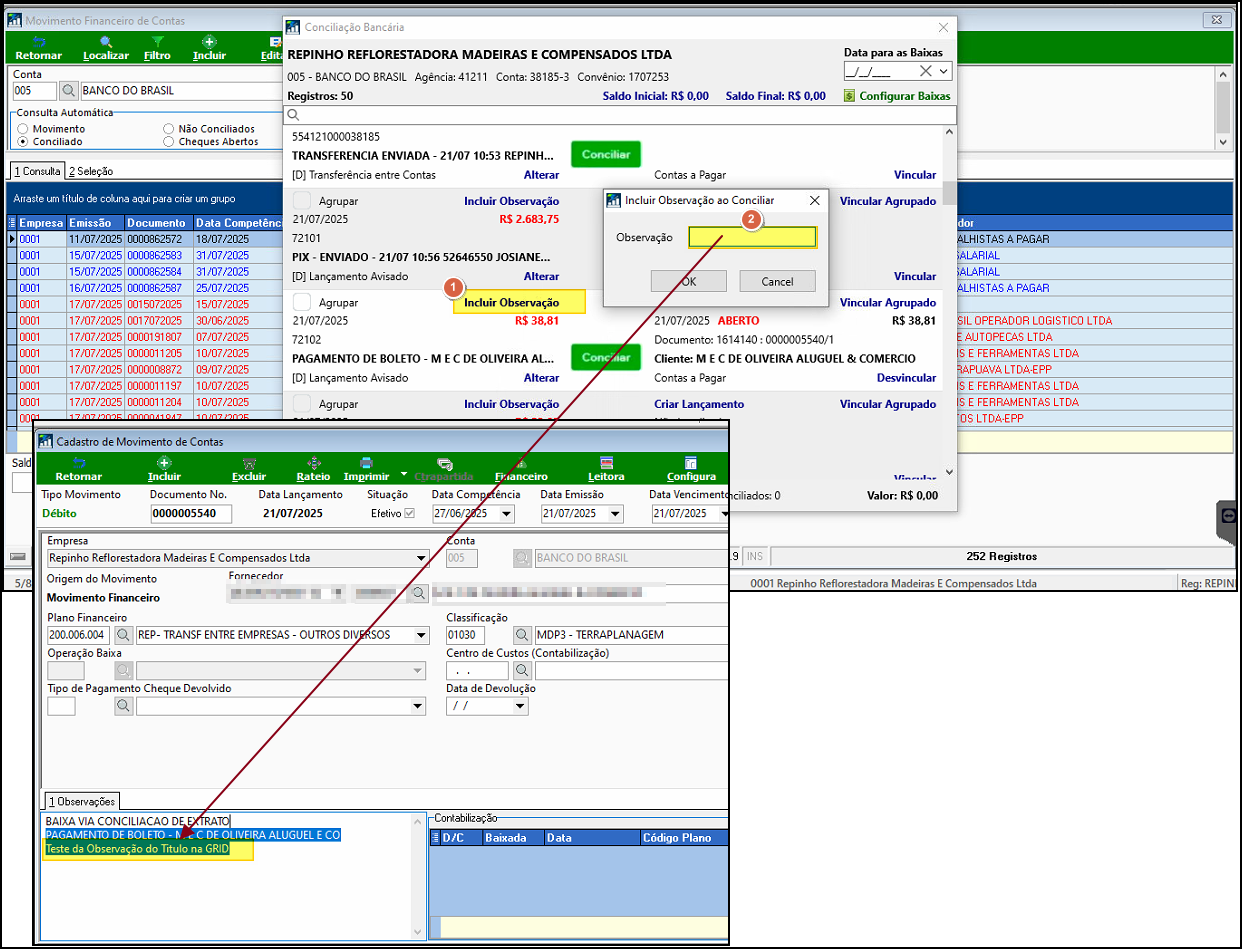
Task: Click grid selector icon left of Empresa header
Action: (12, 223)
